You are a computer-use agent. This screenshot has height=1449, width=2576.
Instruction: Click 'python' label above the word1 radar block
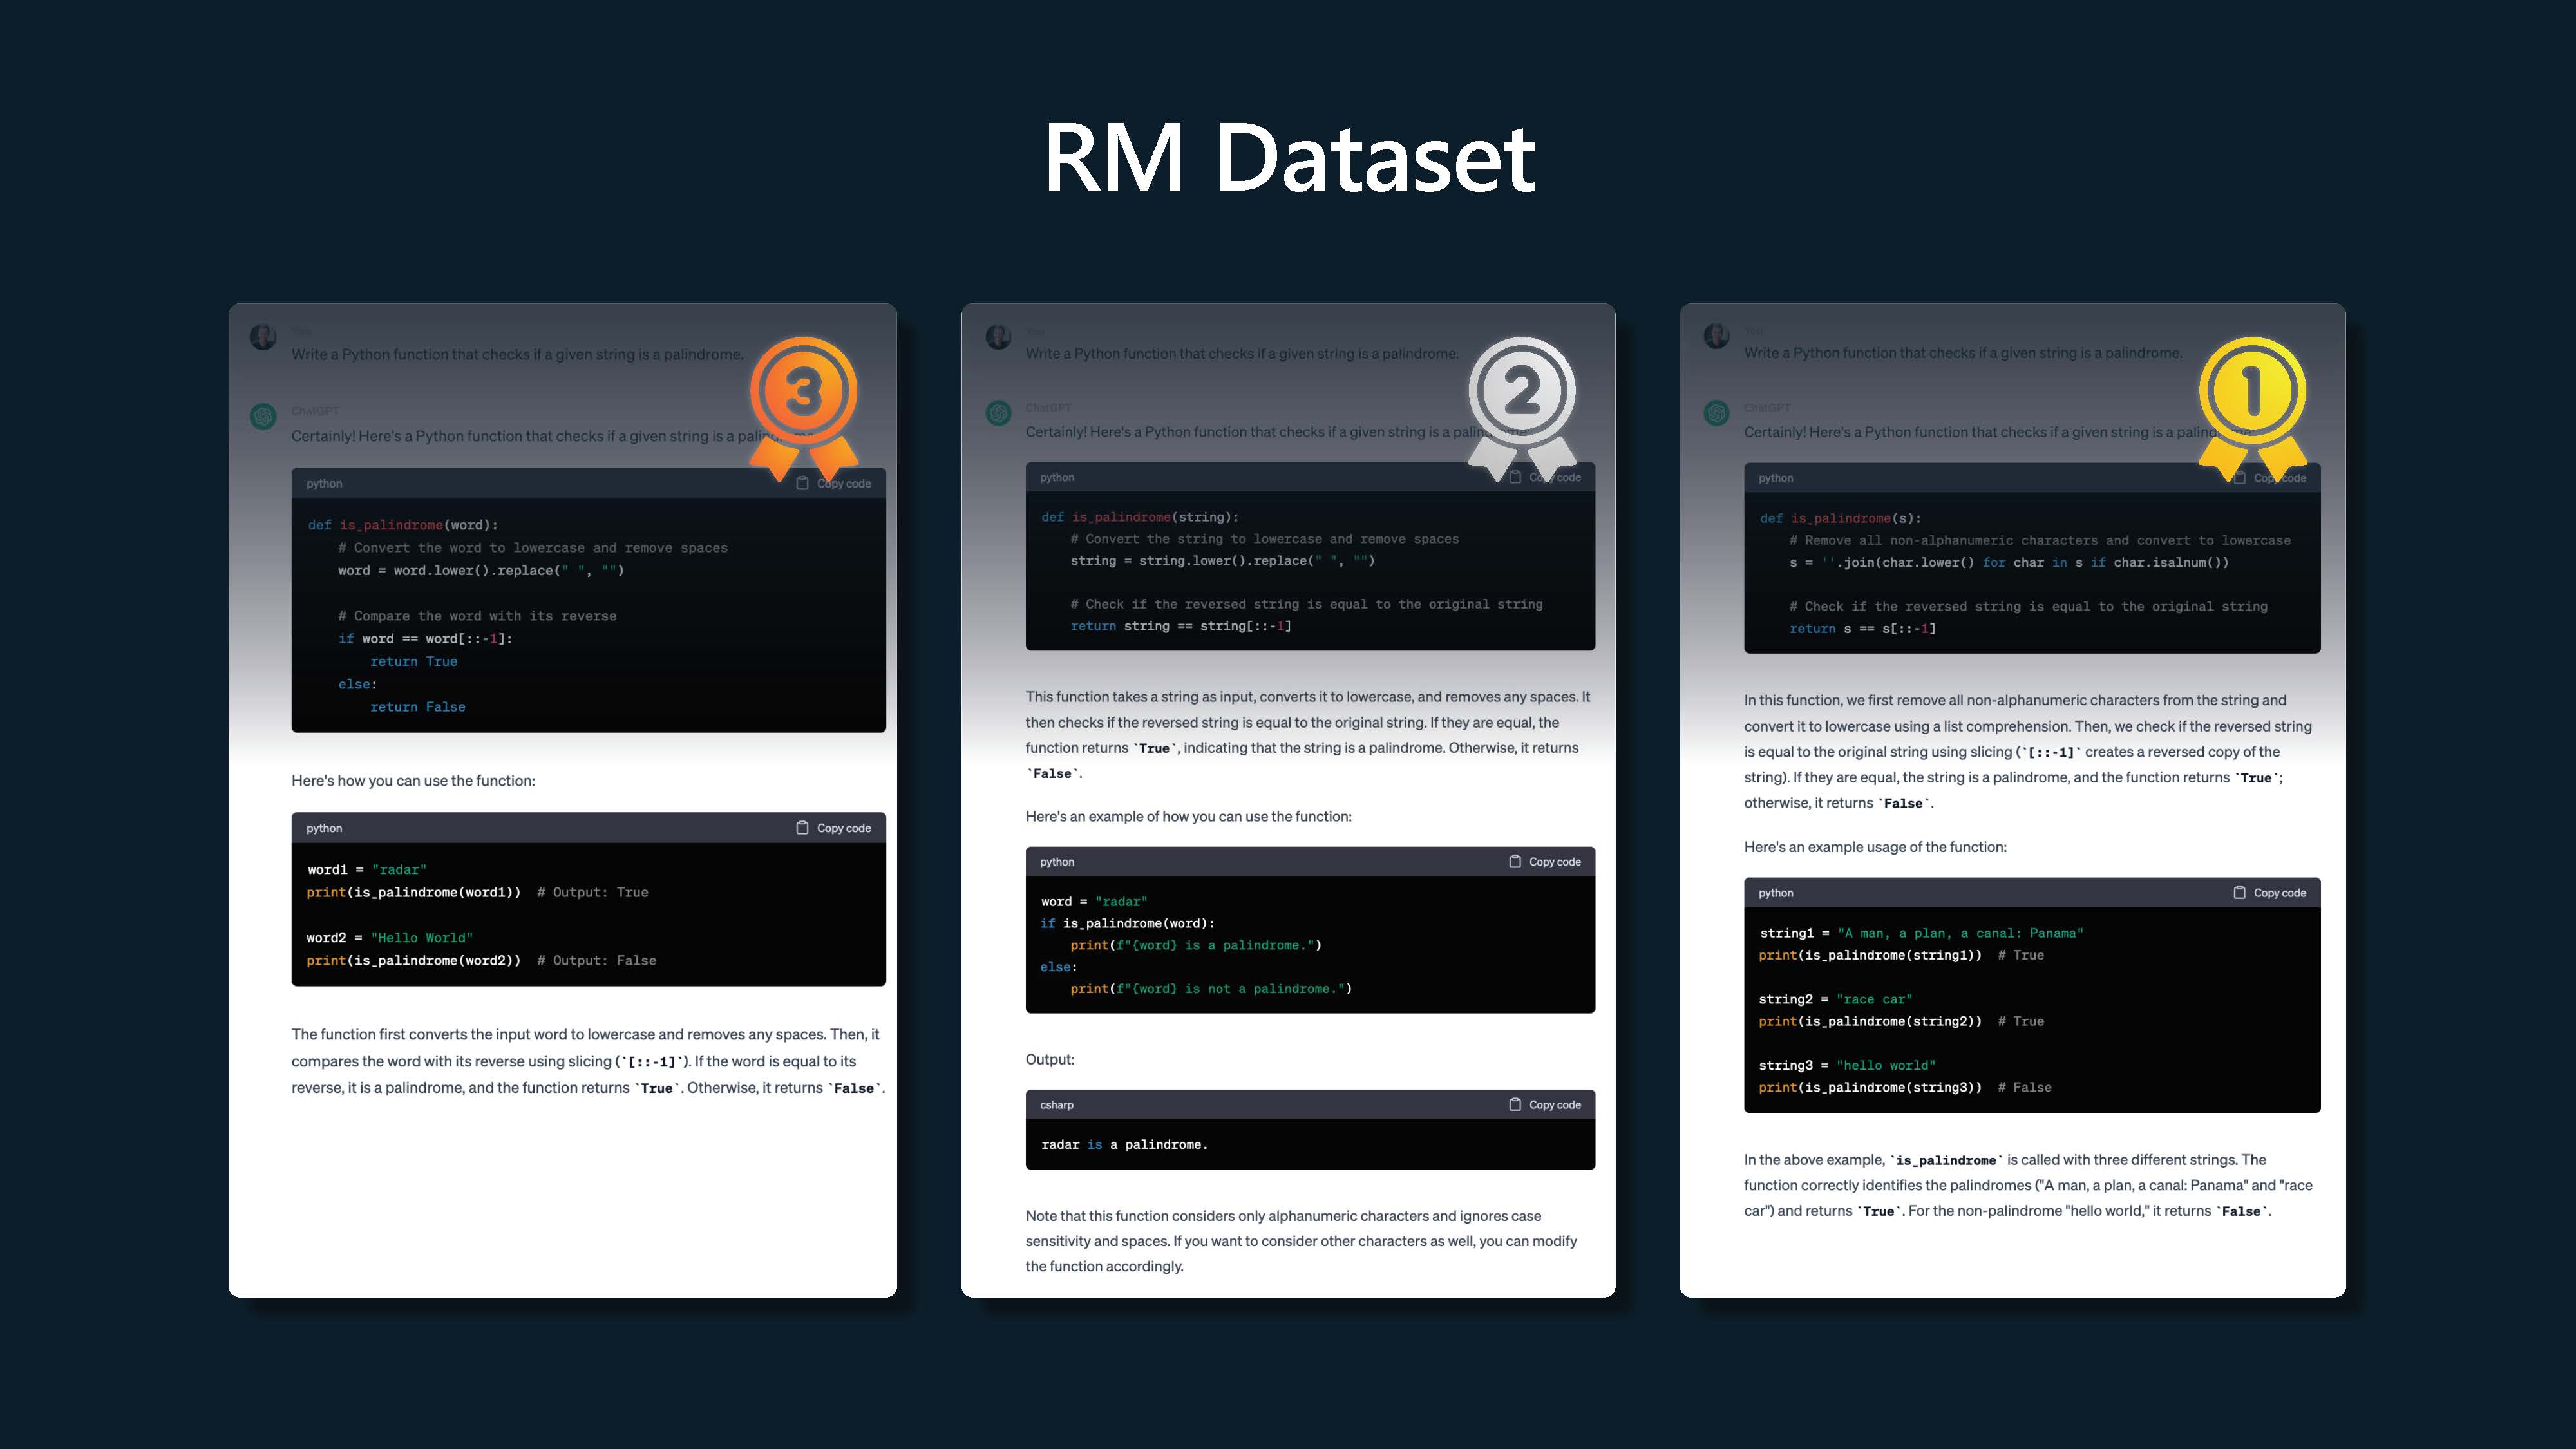click(x=324, y=828)
